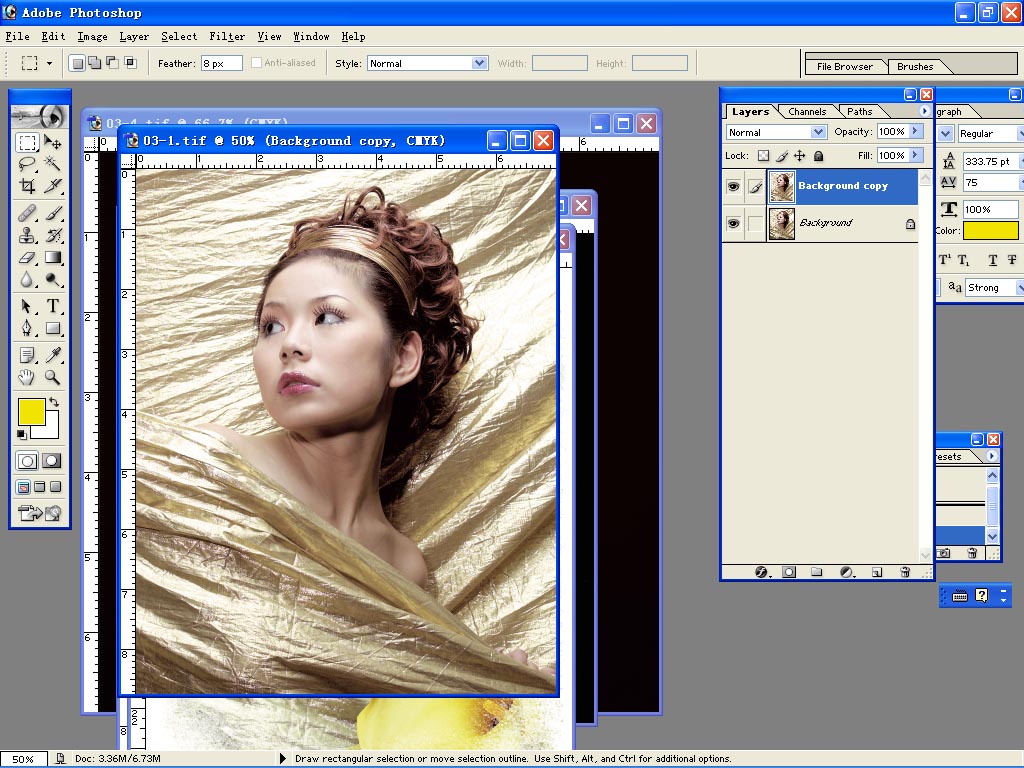Open the Filter menu
The image size is (1024, 768).
coord(227,37)
